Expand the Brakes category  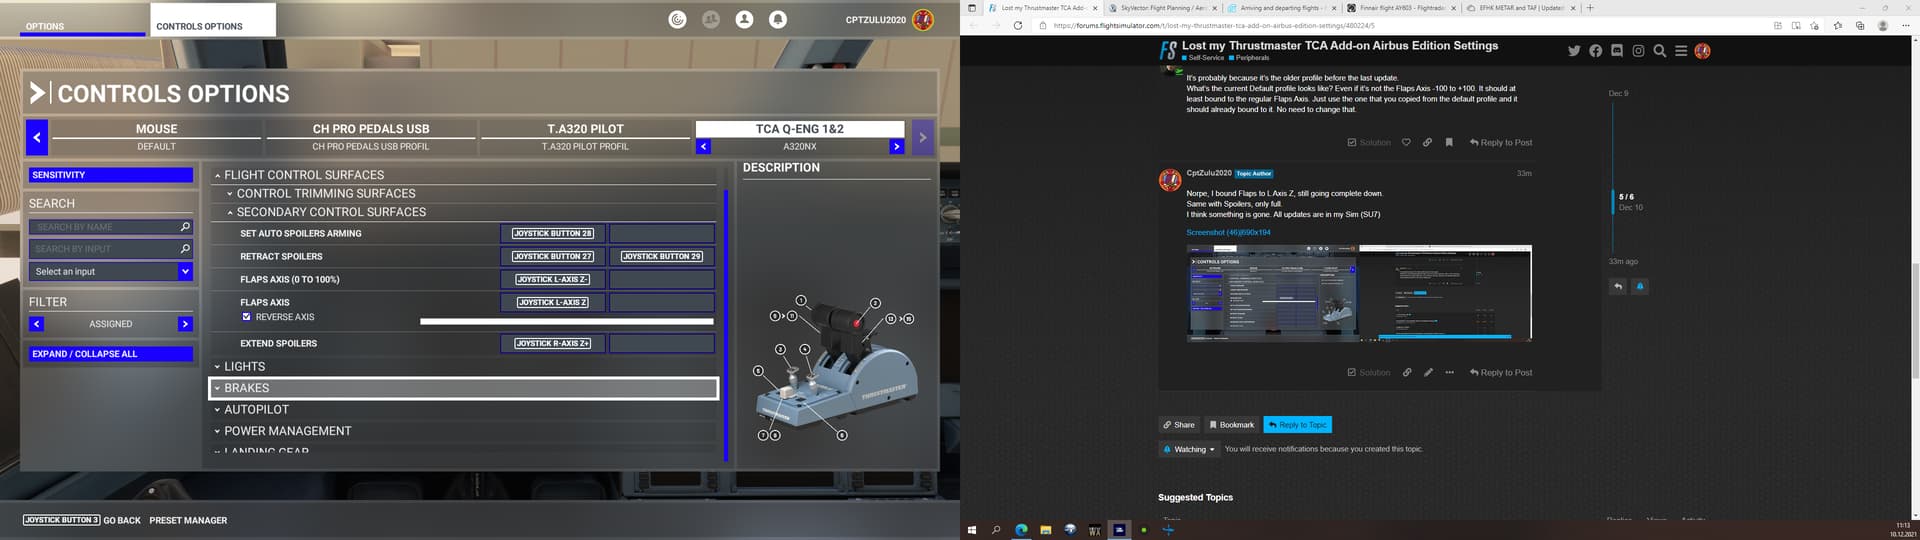pos(464,388)
